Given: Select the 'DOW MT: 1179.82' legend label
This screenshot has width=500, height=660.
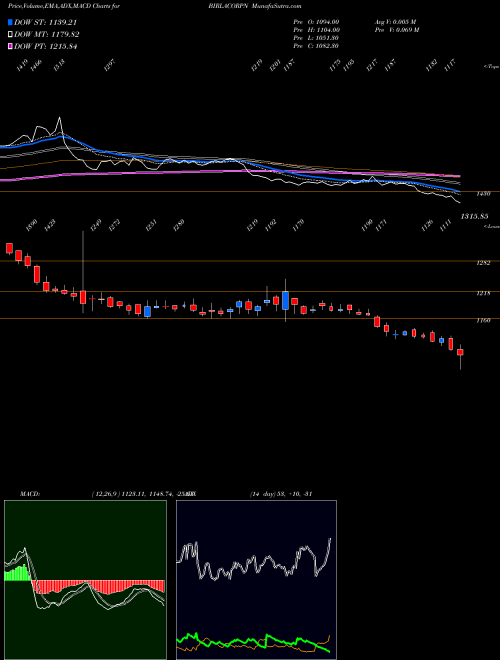Looking at the screenshot, I should tap(47, 35).
